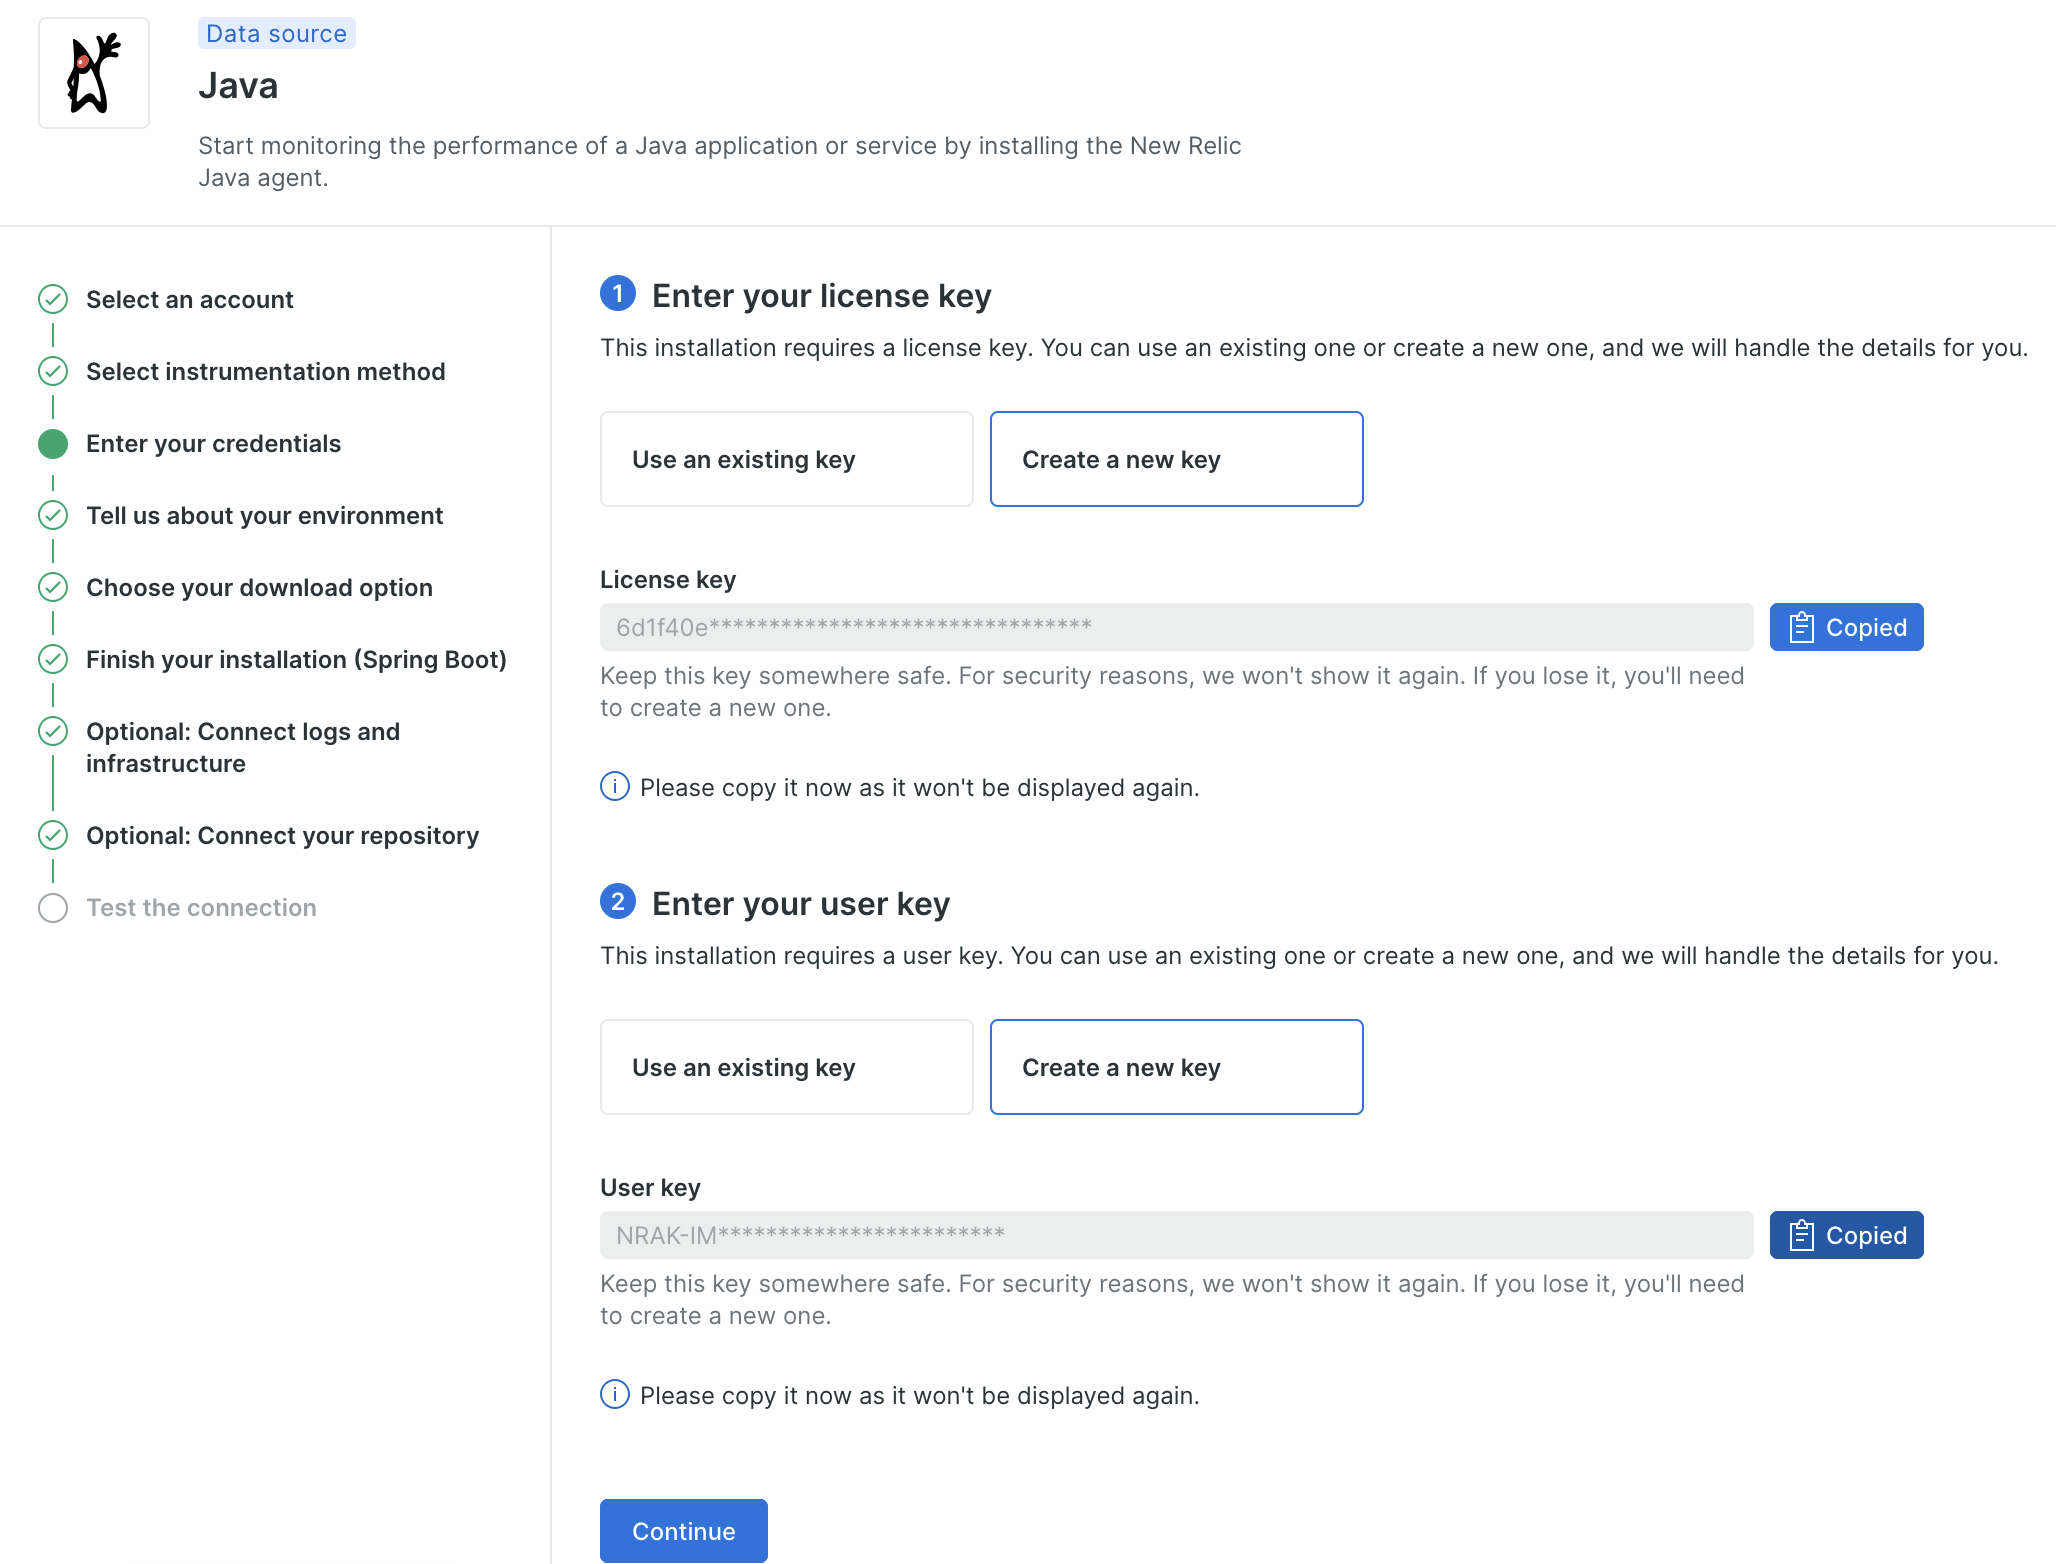Go to Finish your installation (Spring Boot) step
Viewport: 2056px width, 1564px height.
point(296,660)
